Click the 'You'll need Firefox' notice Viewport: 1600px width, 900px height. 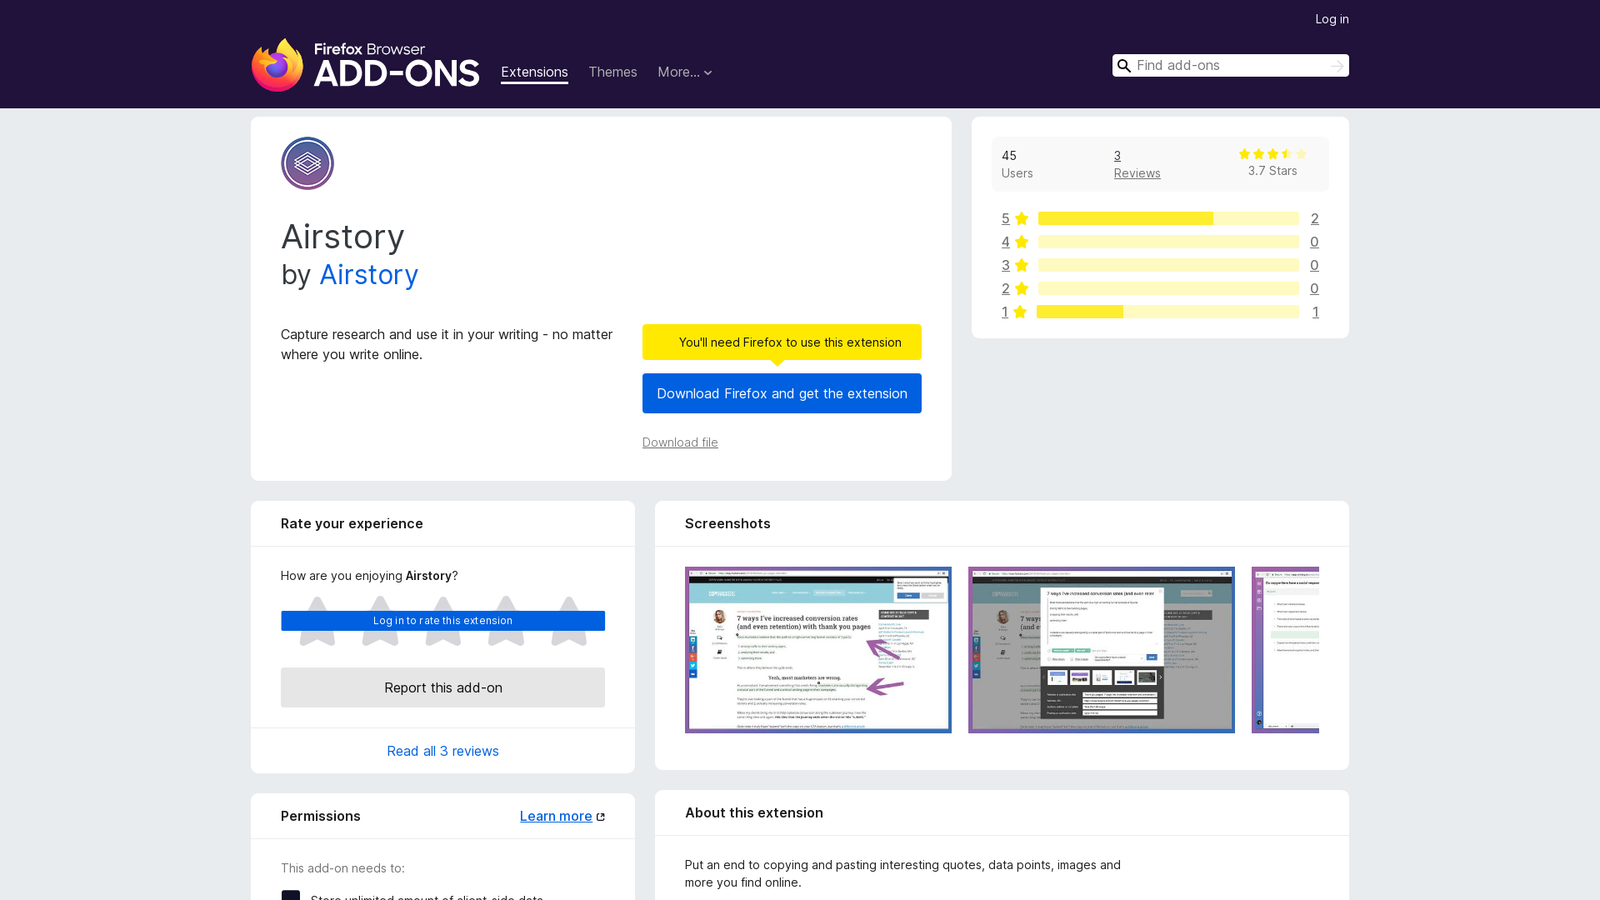(782, 342)
